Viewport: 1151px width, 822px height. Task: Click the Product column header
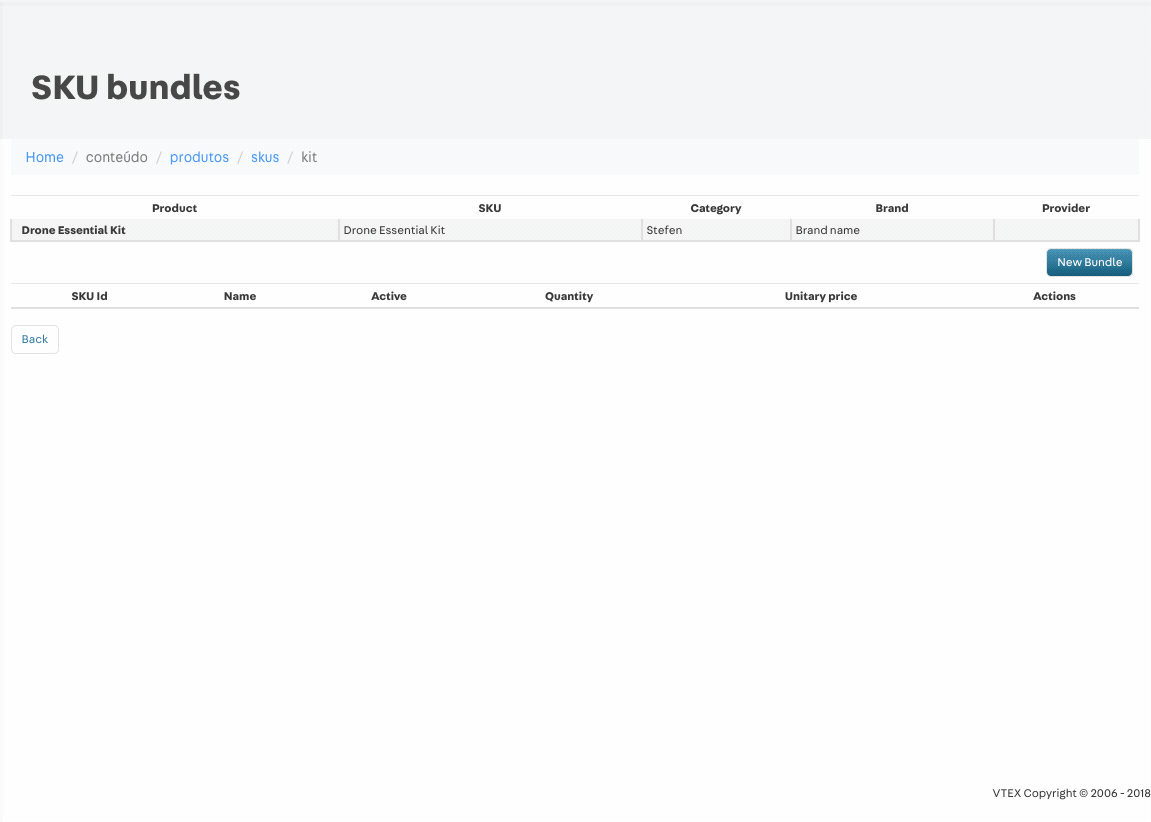[175, 208]
